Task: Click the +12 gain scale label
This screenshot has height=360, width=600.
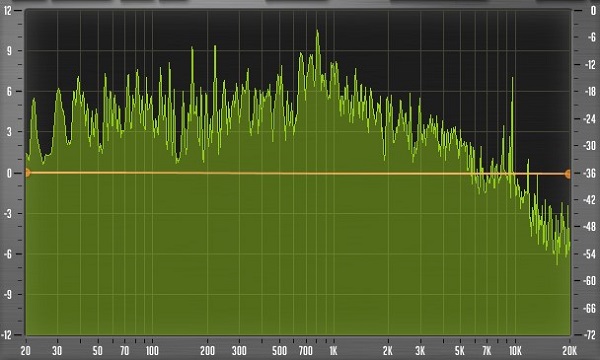Action: pos(7,10)
